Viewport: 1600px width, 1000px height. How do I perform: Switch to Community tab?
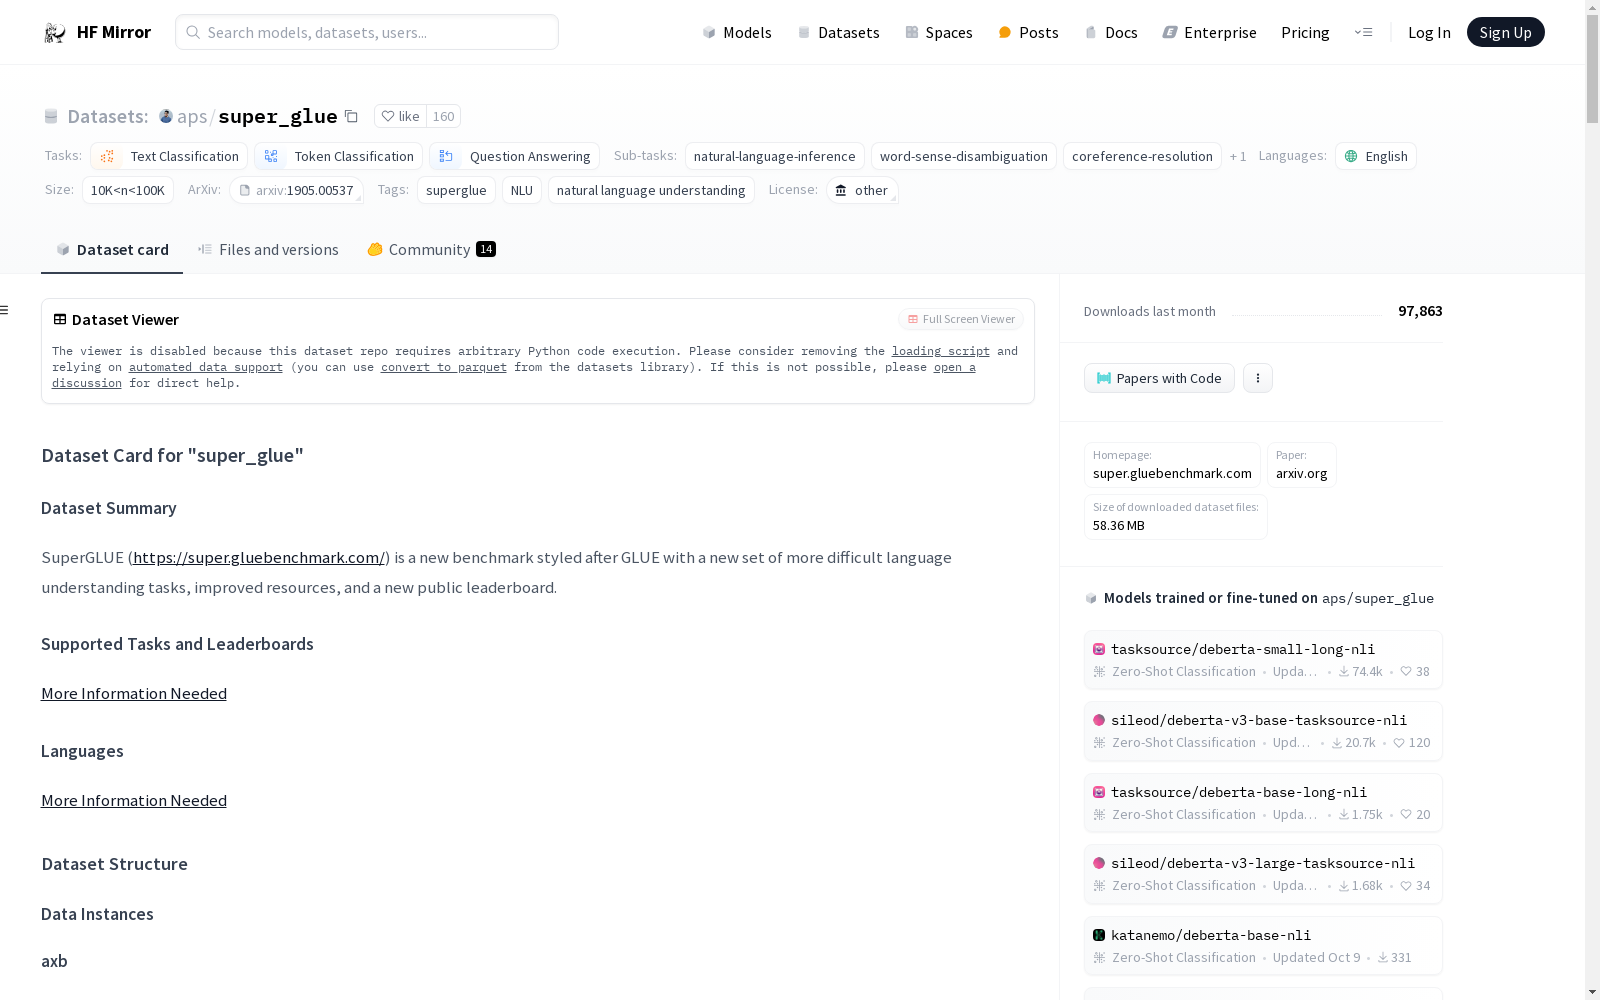click(431, 250)
